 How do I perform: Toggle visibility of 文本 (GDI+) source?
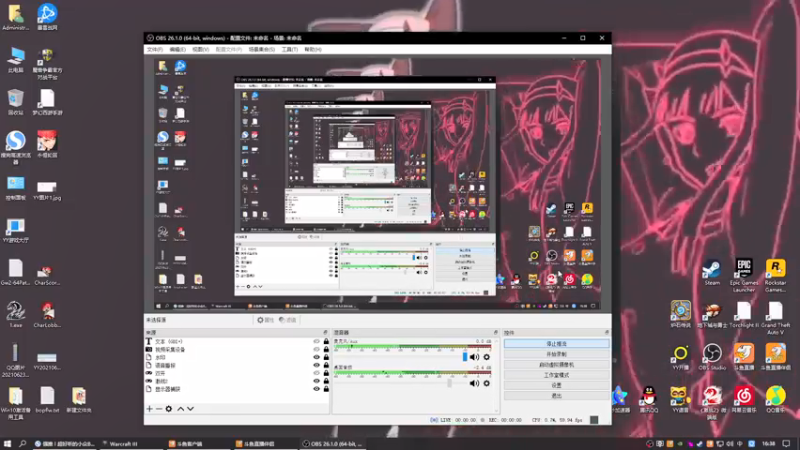pos(316,342)
